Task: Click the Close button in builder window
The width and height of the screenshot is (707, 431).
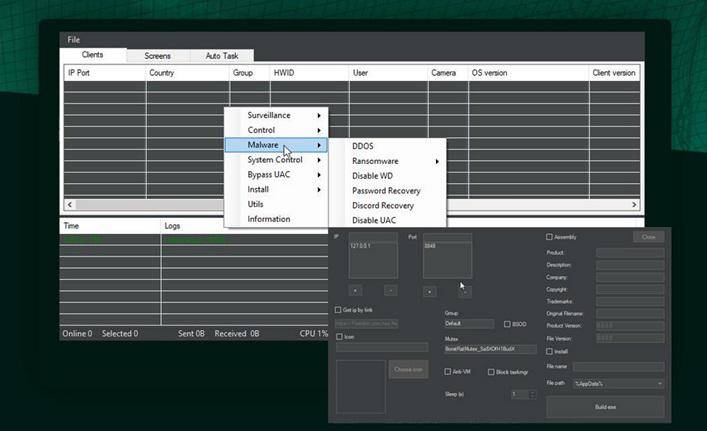Action: pos(648,237)
